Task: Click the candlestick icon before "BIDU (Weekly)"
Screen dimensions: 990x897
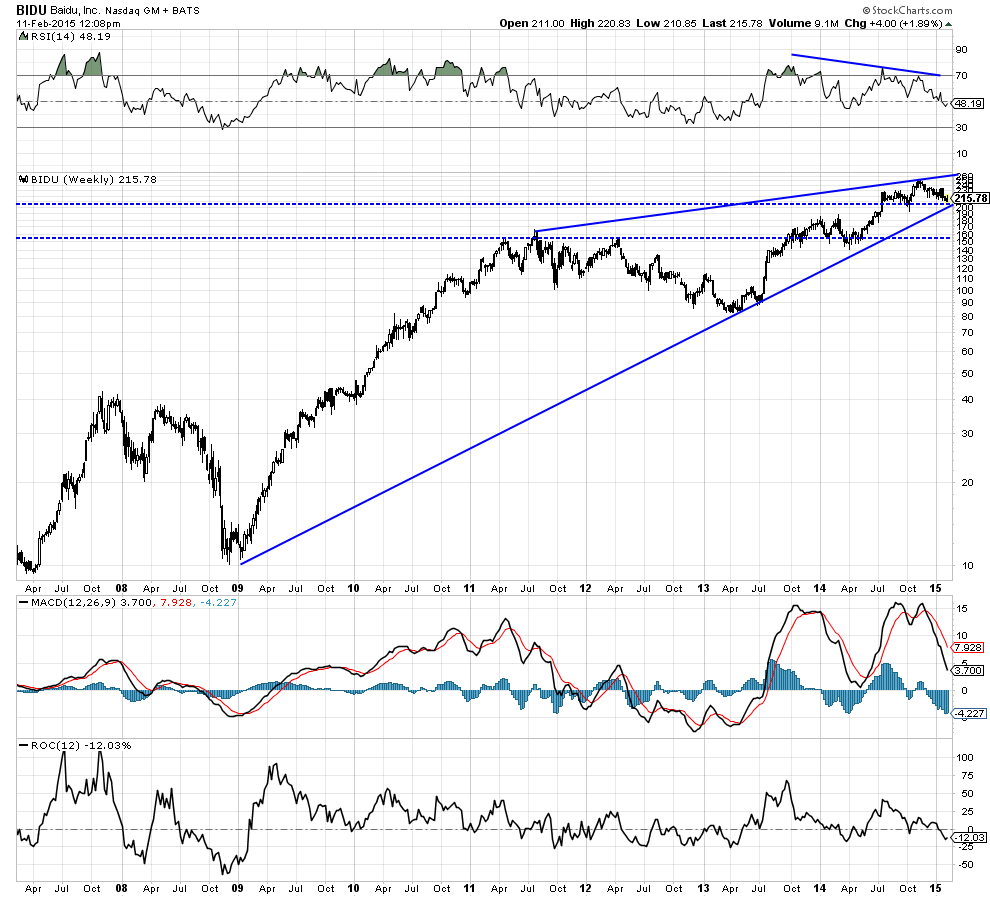Action: click(23, 179)
